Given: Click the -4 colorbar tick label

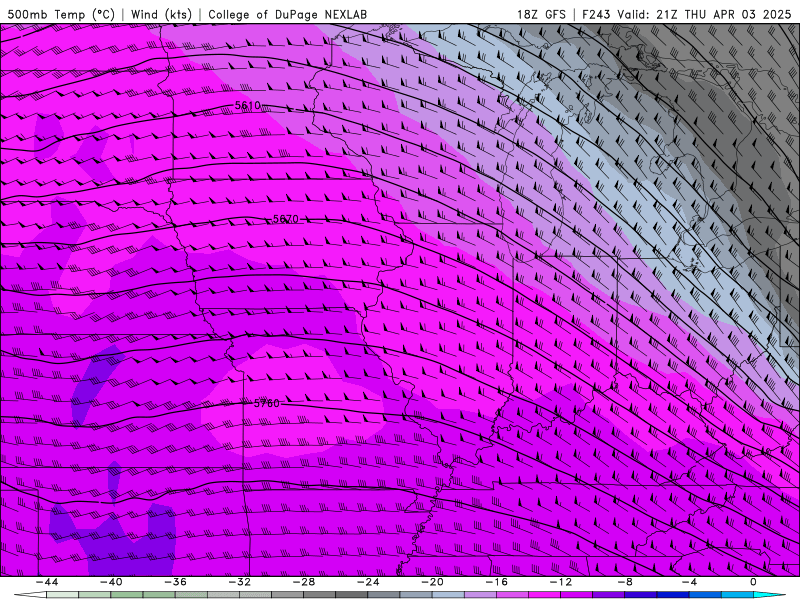Looking at the screenshot, I should coord(690,582).
